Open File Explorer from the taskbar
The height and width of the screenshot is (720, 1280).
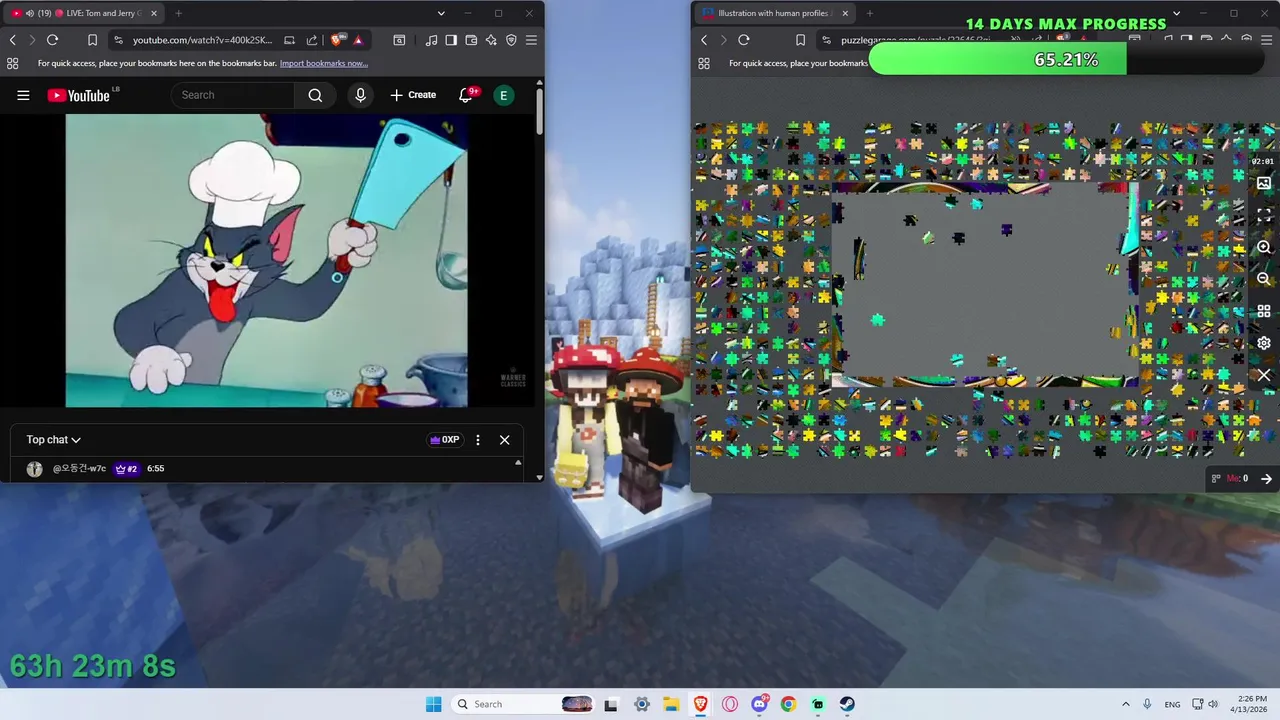tap(670, 704)
